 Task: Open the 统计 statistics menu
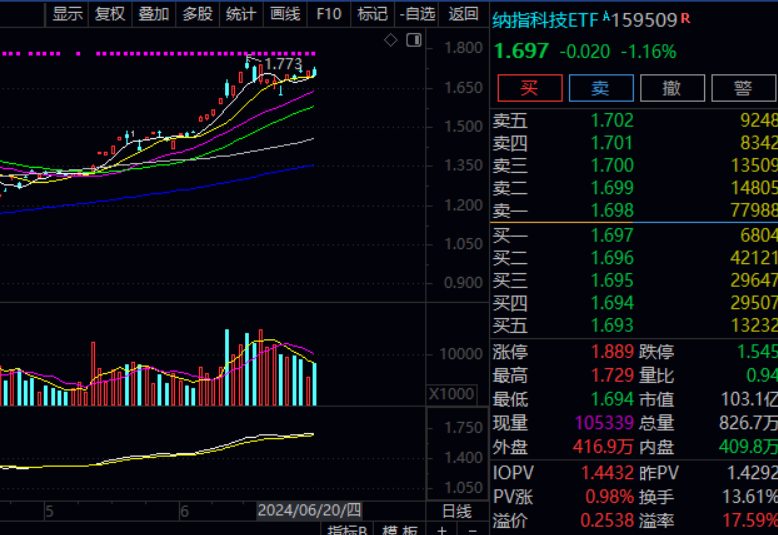click(240, 14)
